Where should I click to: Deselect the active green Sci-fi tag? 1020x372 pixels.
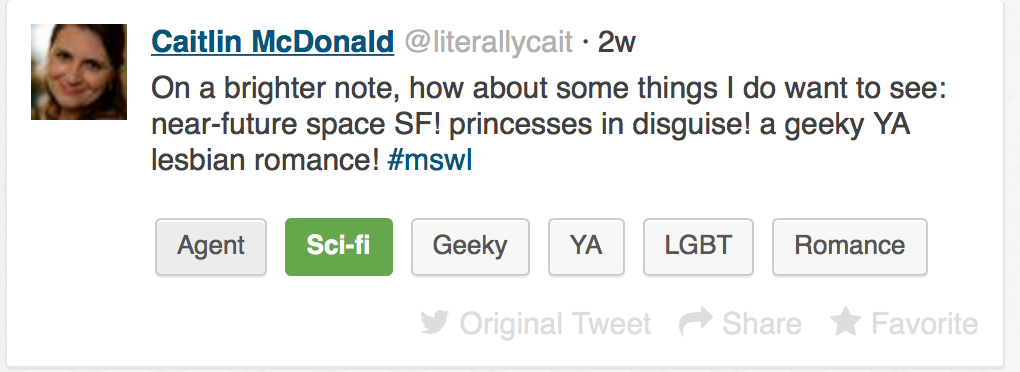(x=339, y=246)
